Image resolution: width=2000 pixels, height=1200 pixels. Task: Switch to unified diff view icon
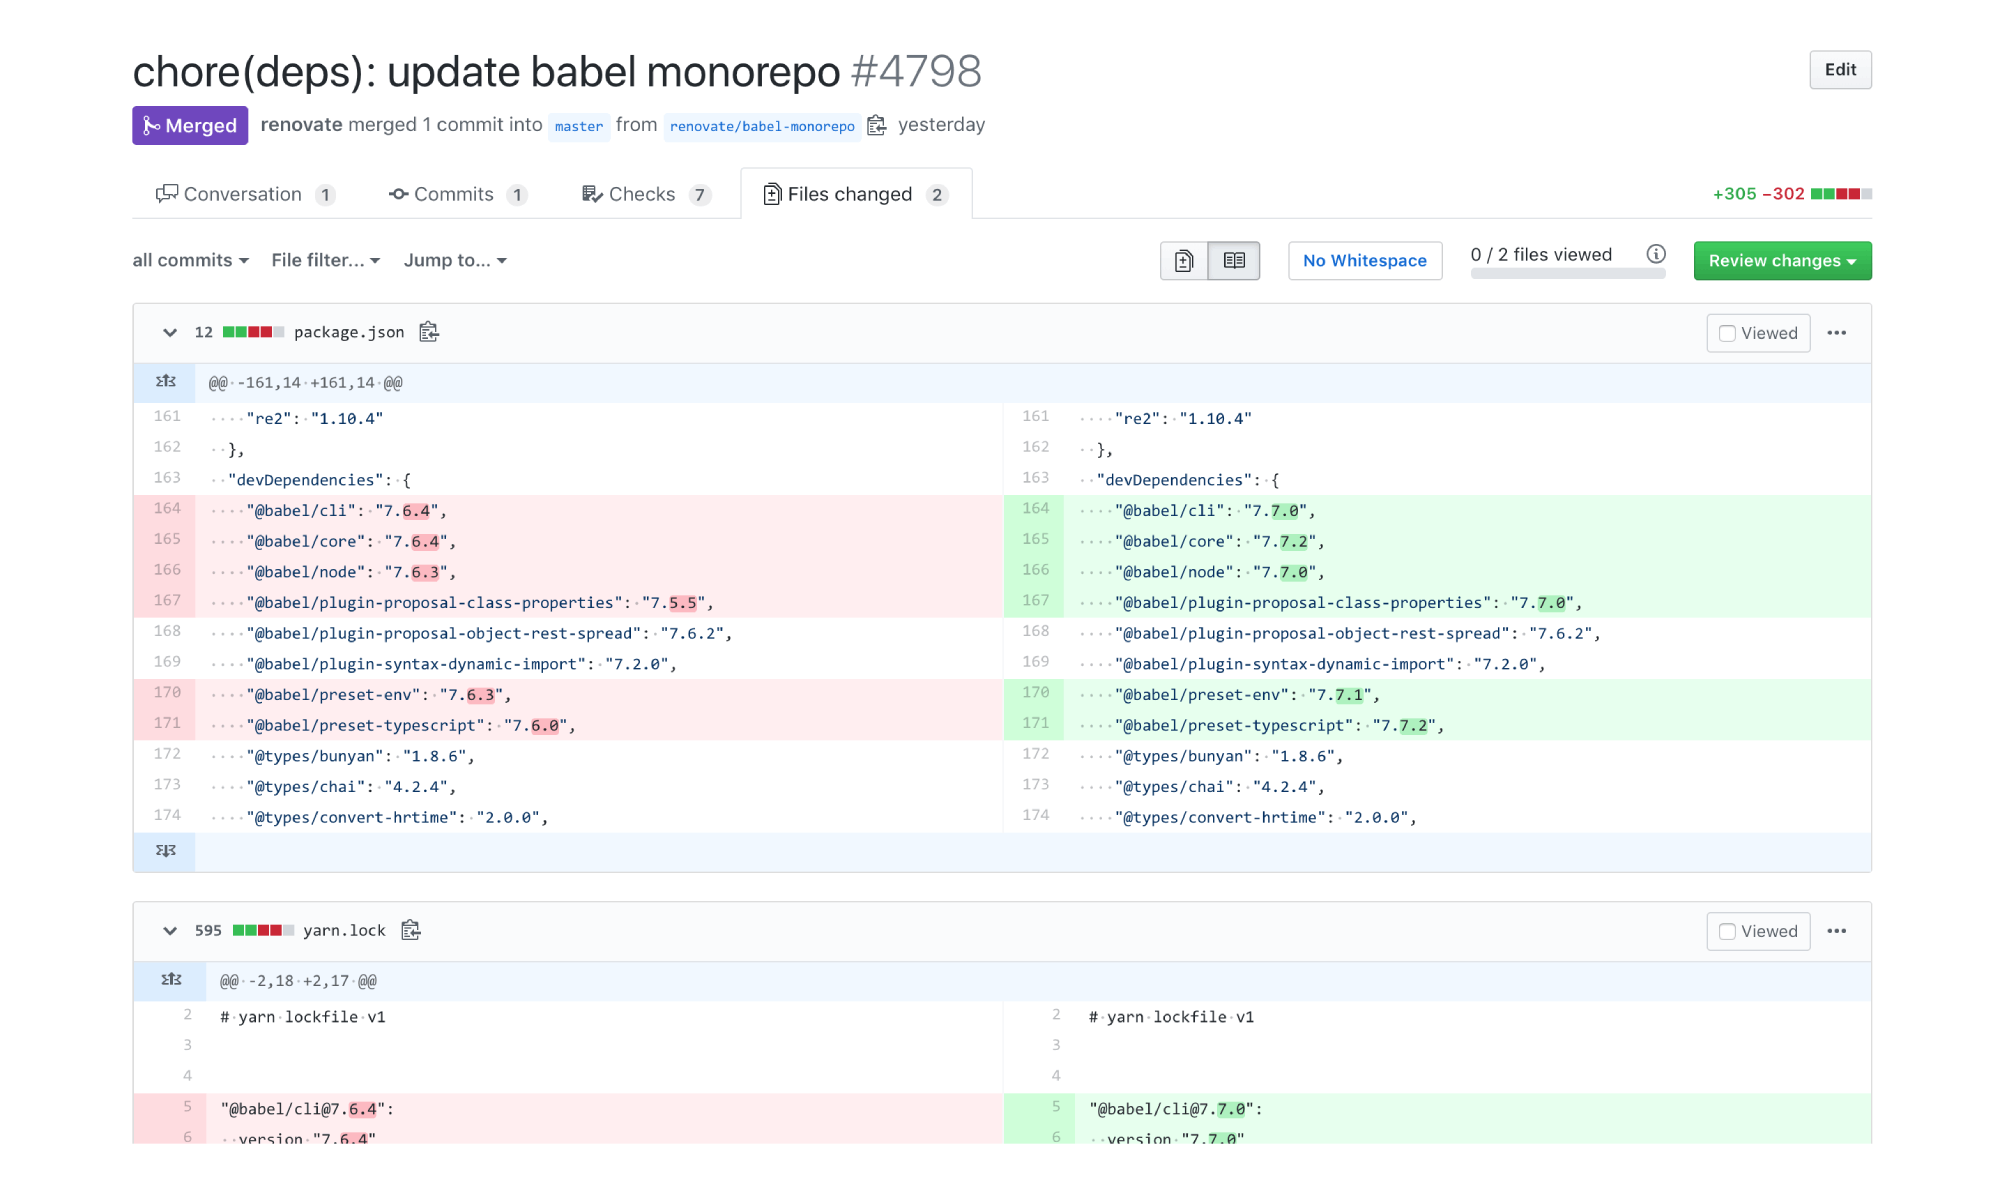pos(1184,261)
